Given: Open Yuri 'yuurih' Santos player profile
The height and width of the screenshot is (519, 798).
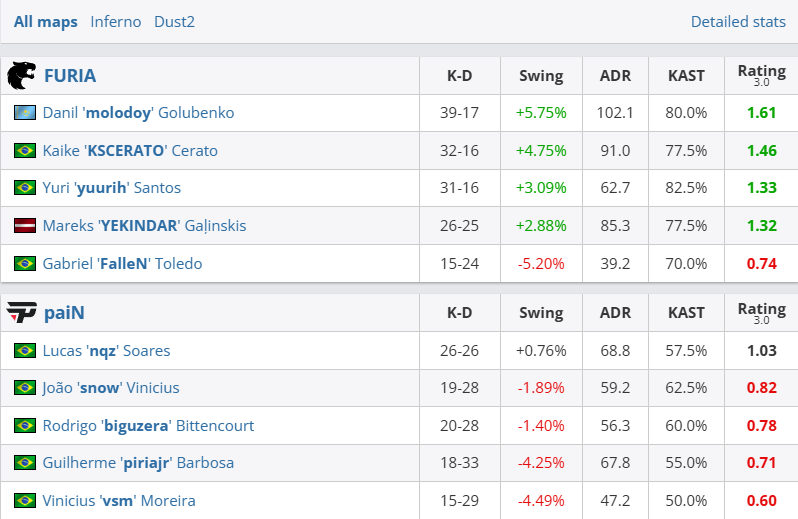Looking at the screenshot, I should 111,188.
